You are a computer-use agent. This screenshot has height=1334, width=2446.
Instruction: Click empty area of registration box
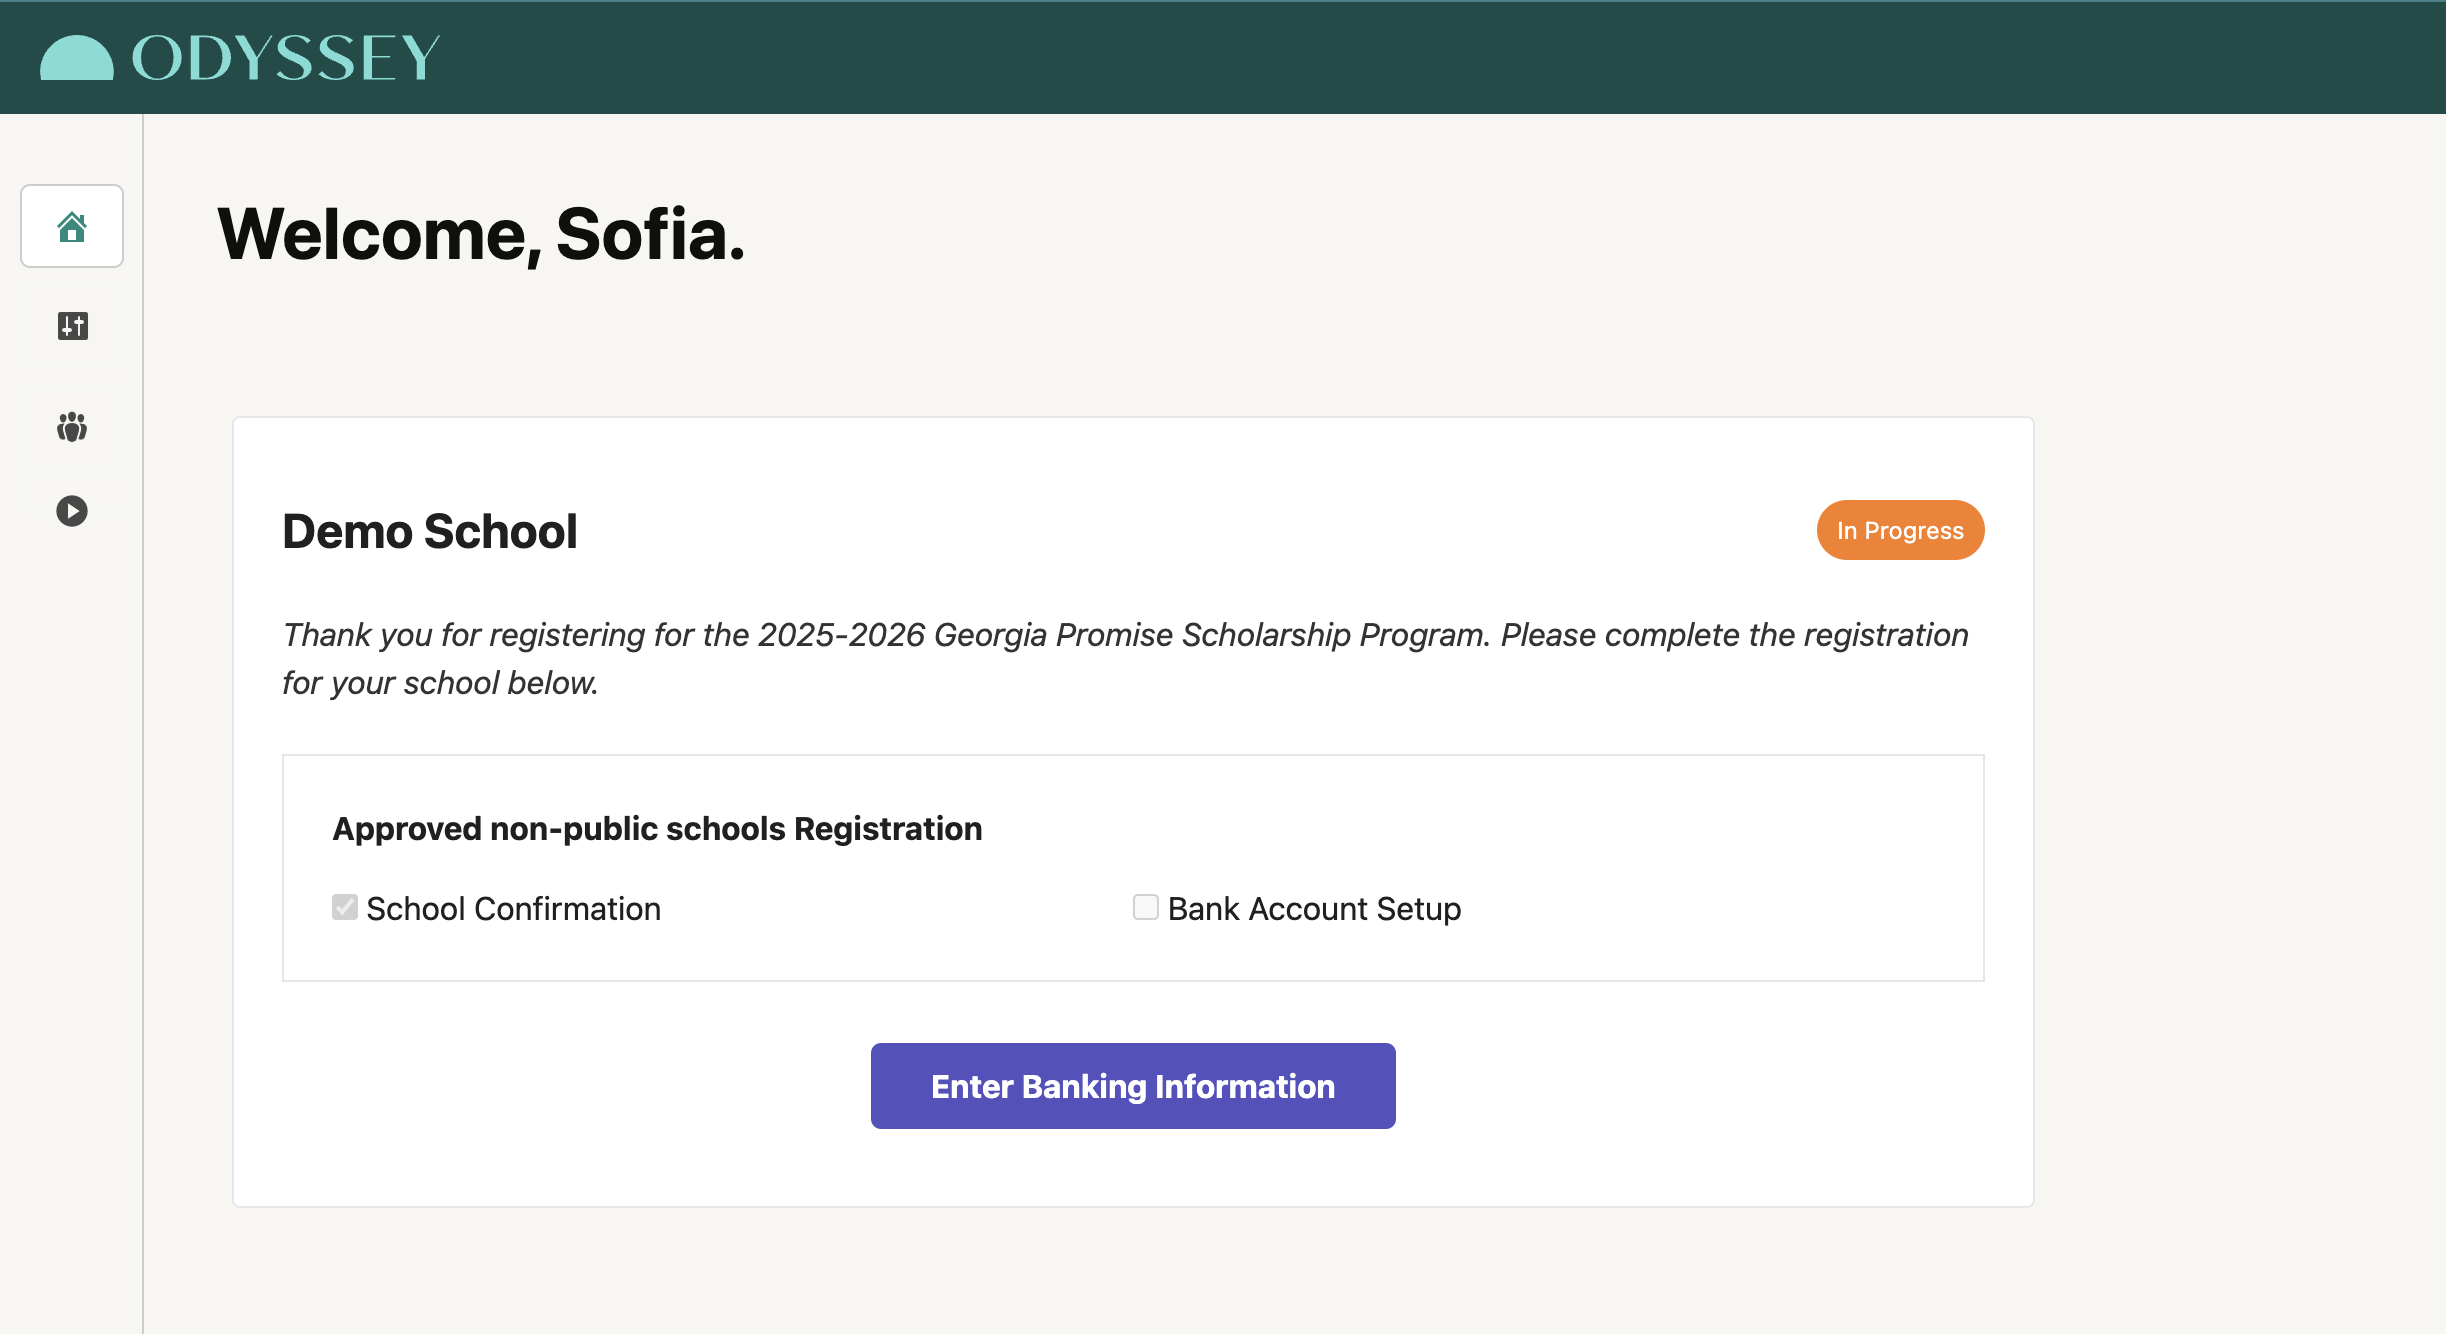1600,830
